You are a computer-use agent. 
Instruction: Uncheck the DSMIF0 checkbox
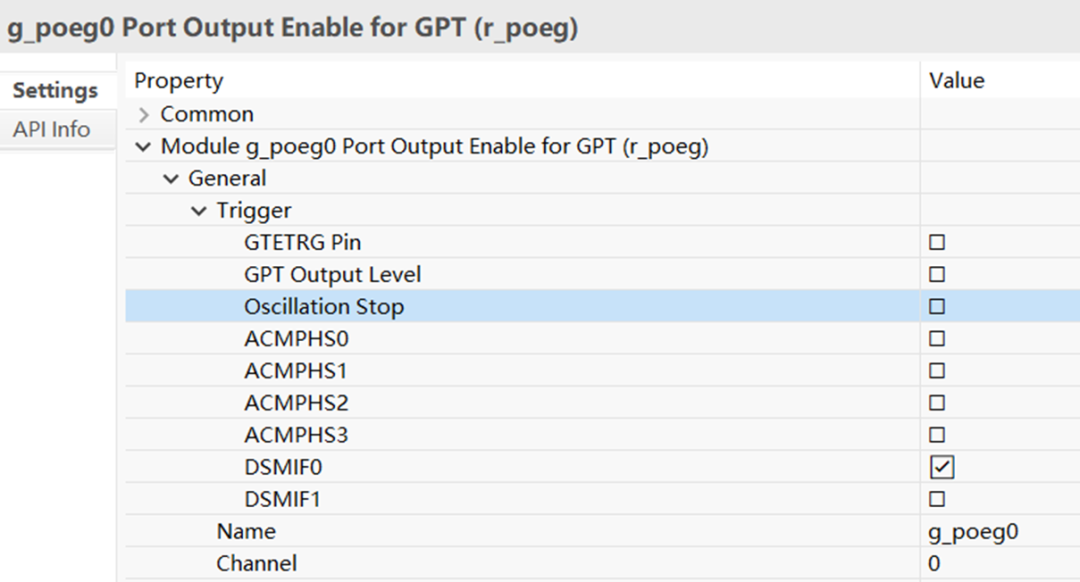click(942, 467)
